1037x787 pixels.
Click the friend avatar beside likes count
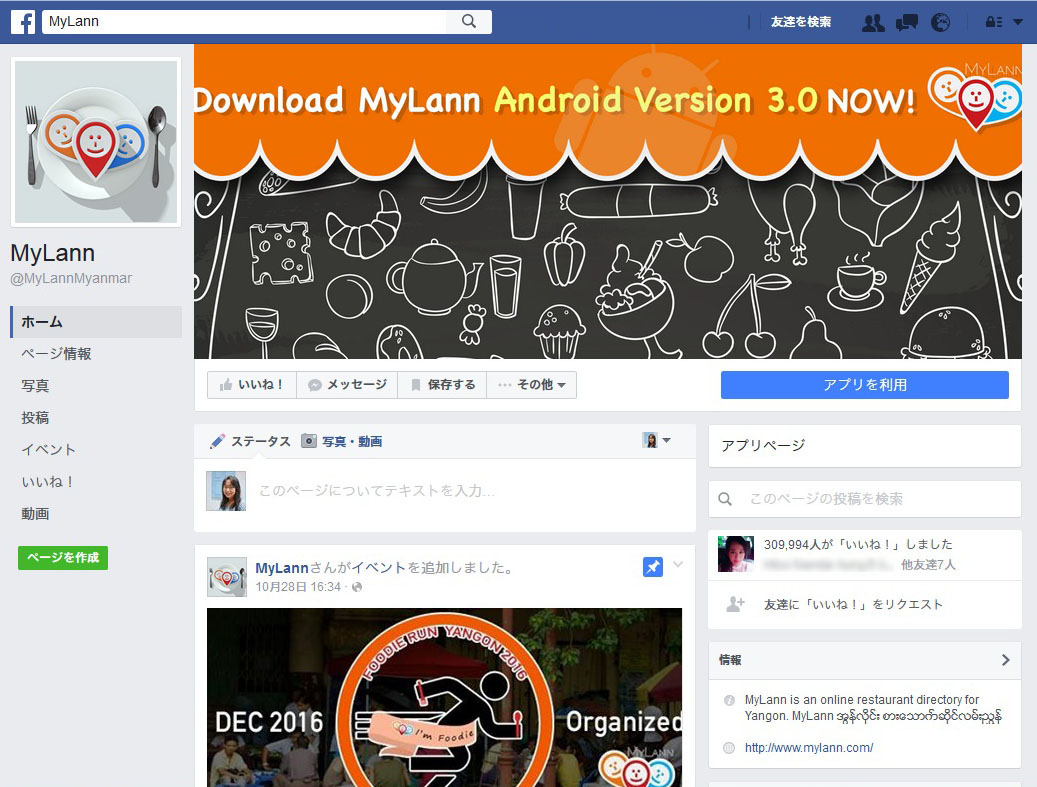[735, 554]
